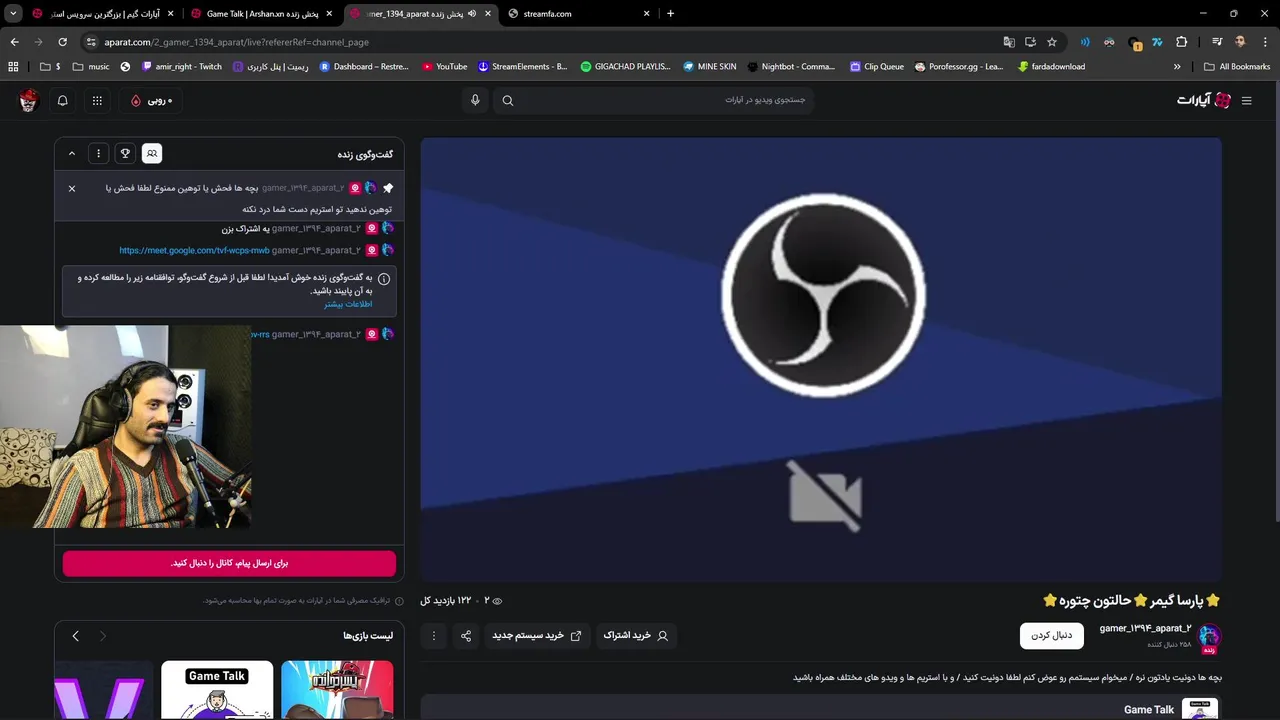Click the 'Game Talk' card below description
Image resolution: width=1280 pixels, height=720 pixels.
[821, 708]
